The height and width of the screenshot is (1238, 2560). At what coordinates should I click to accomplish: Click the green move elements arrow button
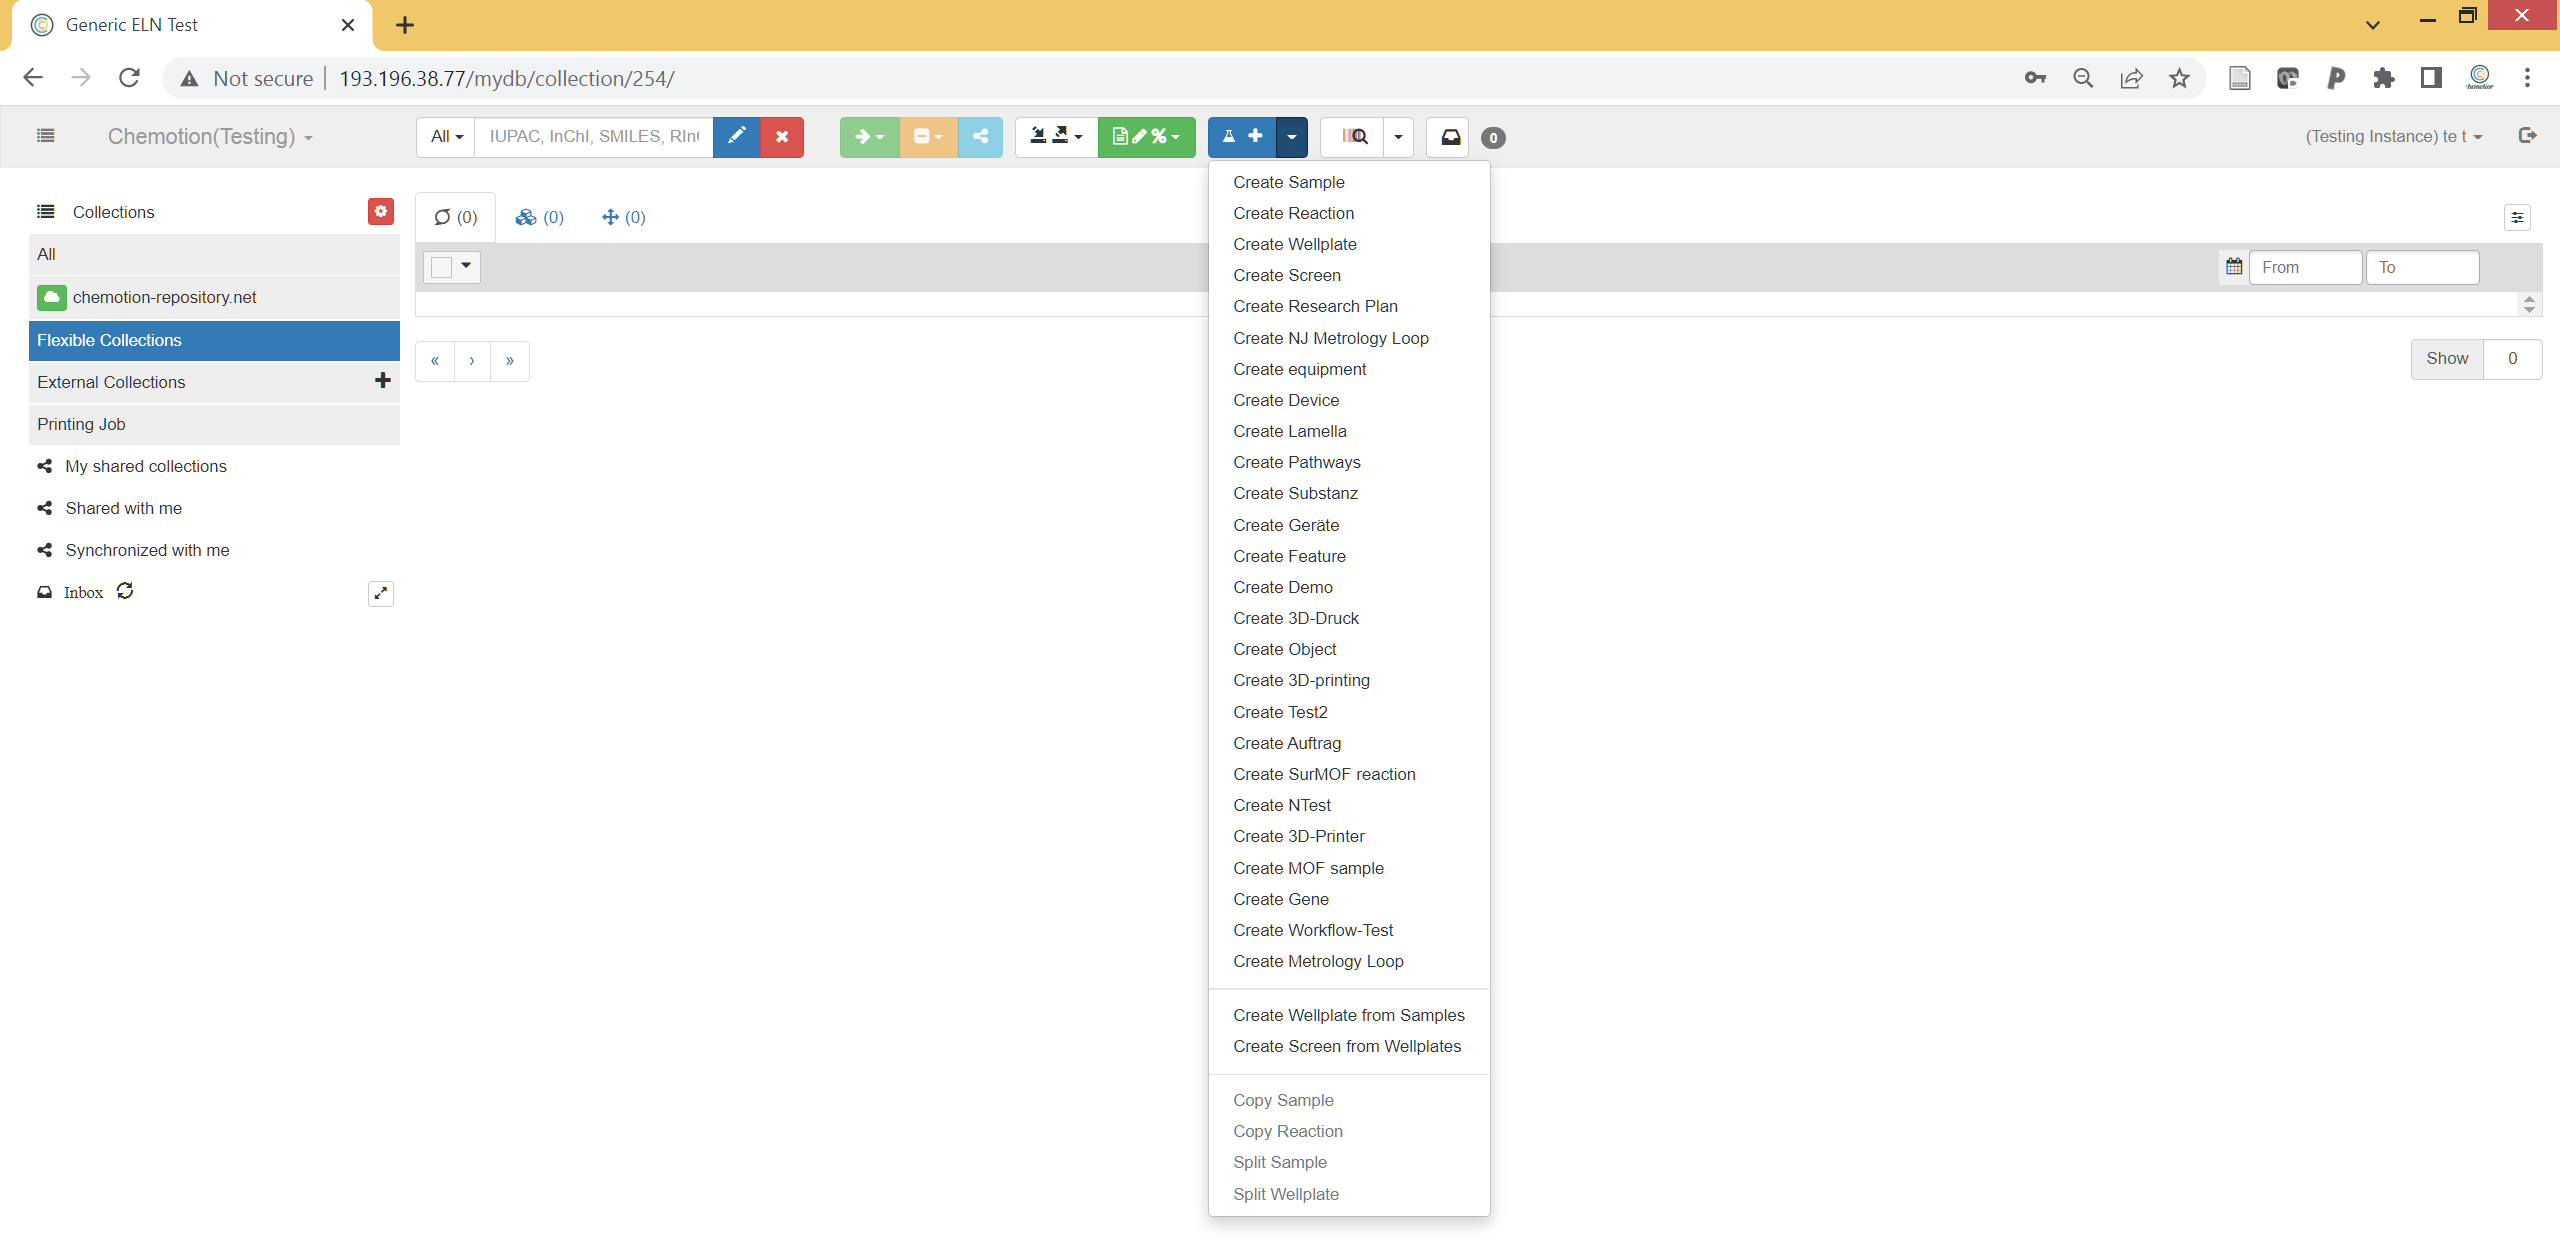[x=867, y=137]
